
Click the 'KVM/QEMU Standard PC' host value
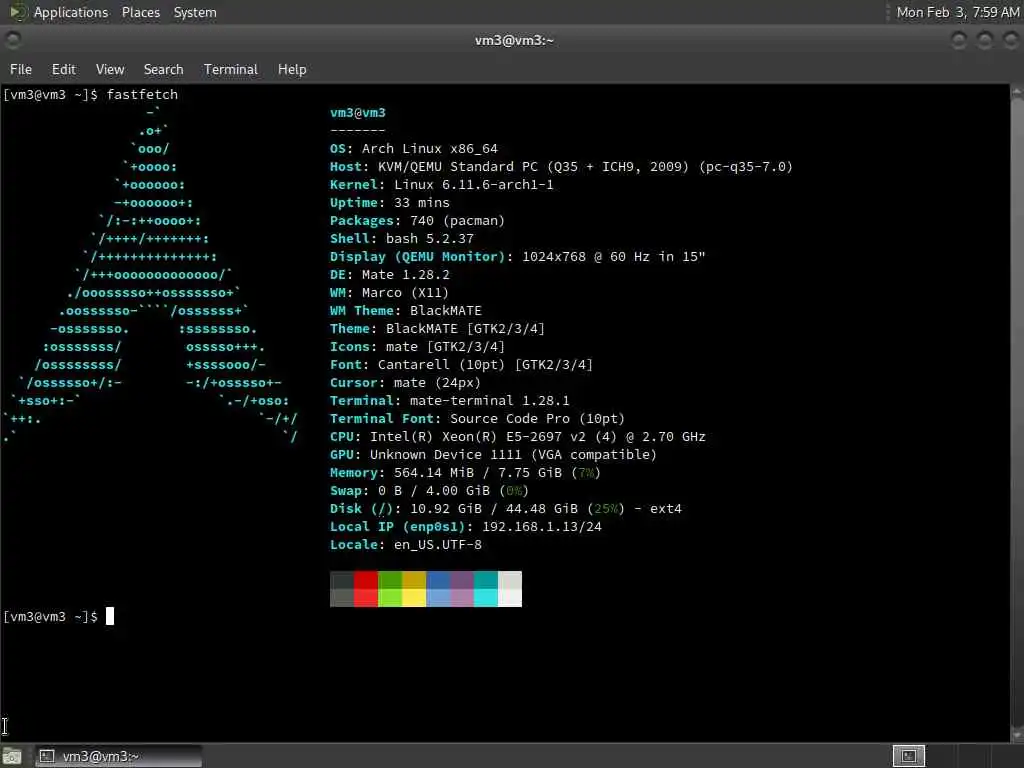pyautogui.click(x=457, y=167)
